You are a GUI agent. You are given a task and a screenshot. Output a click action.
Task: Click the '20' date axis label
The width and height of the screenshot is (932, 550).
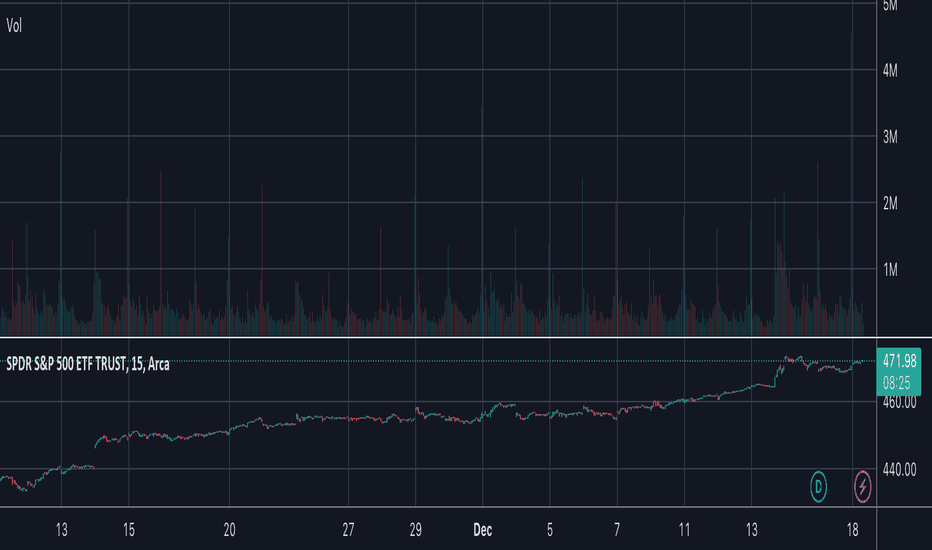coord(229,530)
